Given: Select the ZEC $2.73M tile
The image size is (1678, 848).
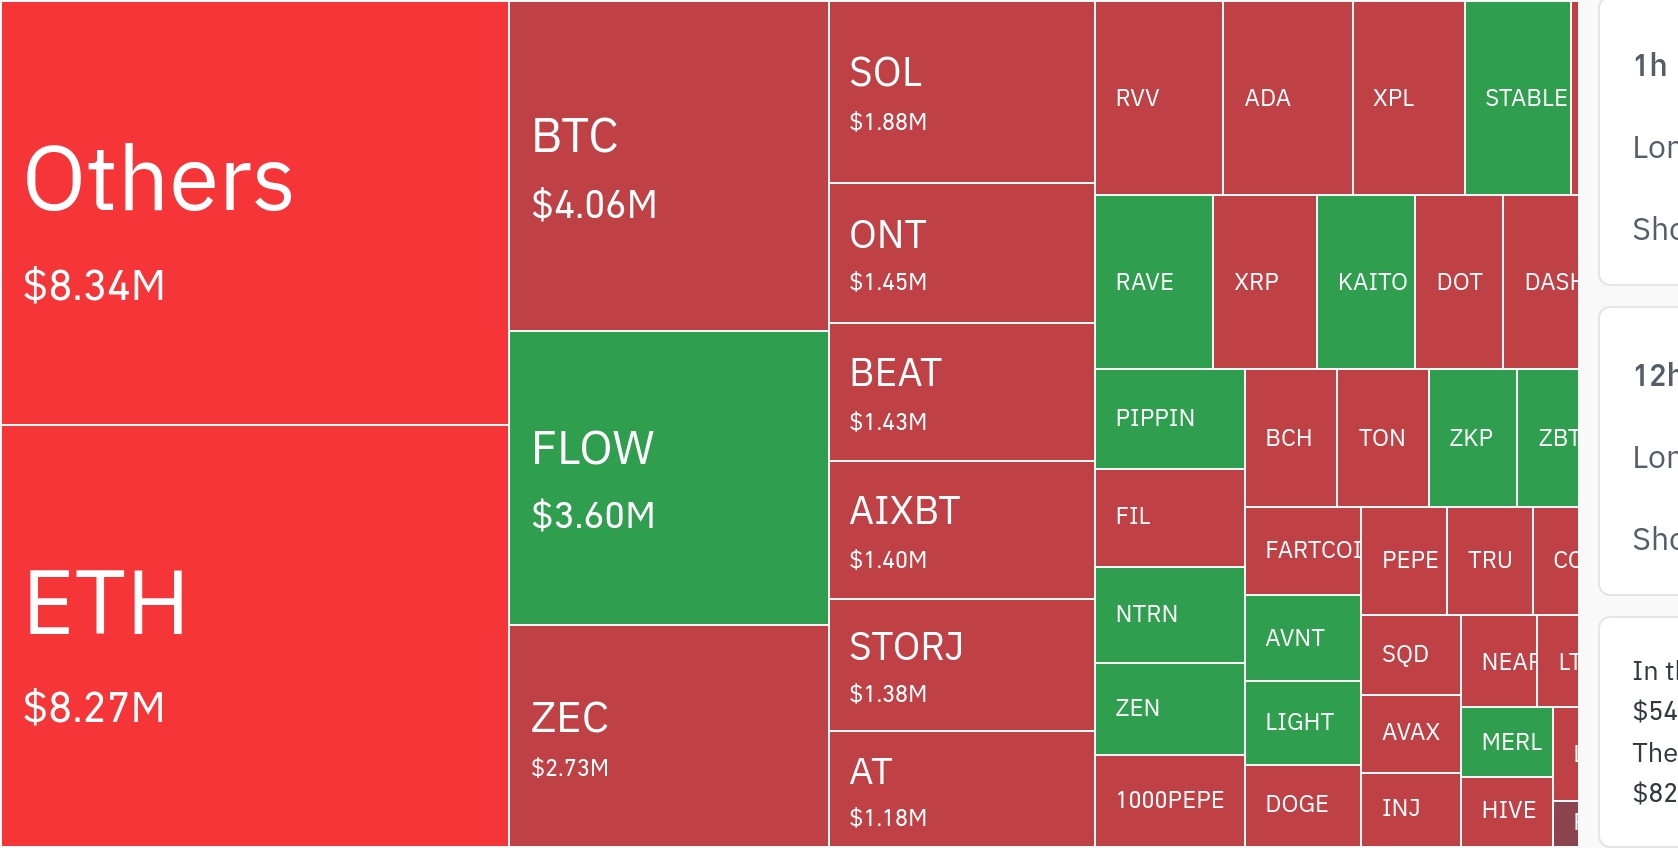Looking at the screenshot, I should pyautogui.click(x=668, y=736).
